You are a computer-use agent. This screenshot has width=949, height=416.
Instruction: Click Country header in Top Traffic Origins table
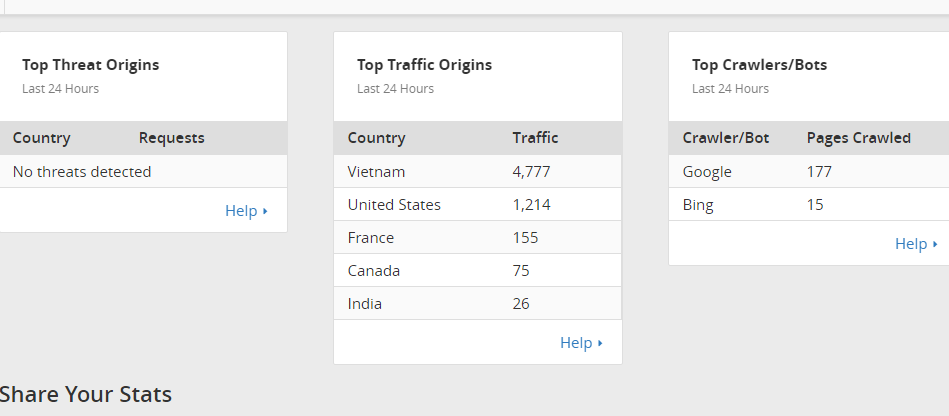point(376,138)
